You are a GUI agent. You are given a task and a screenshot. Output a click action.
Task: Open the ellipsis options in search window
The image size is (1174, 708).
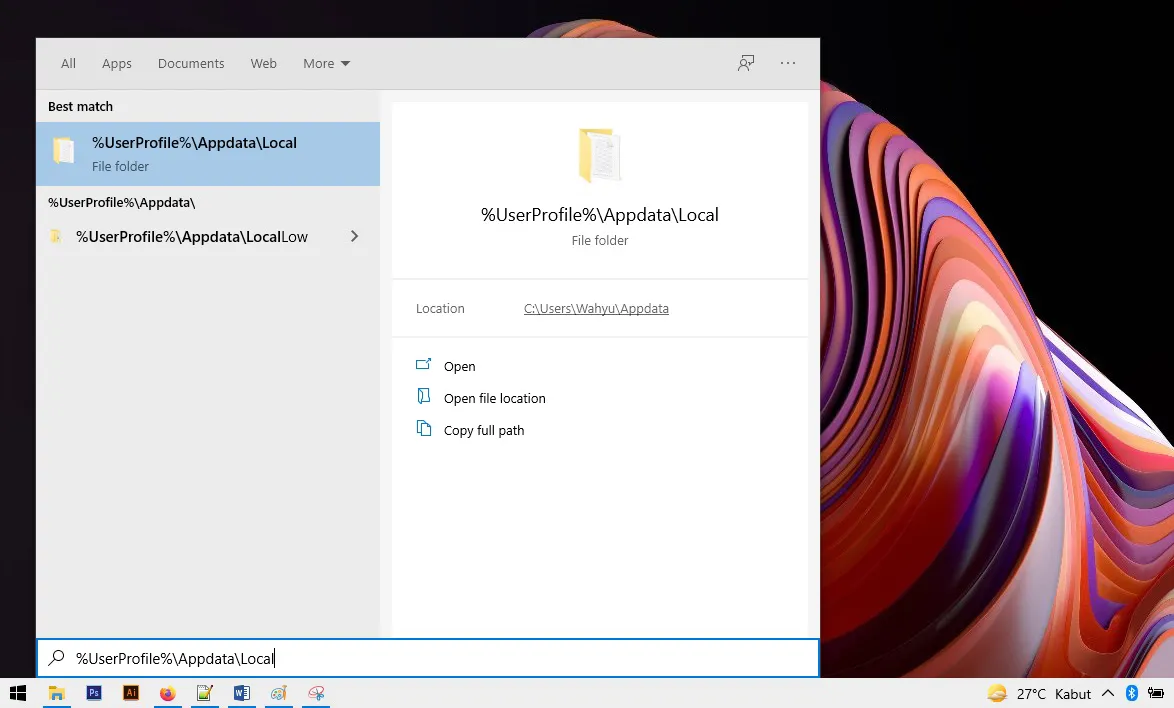pyautogui.click(x=788, y=62)
